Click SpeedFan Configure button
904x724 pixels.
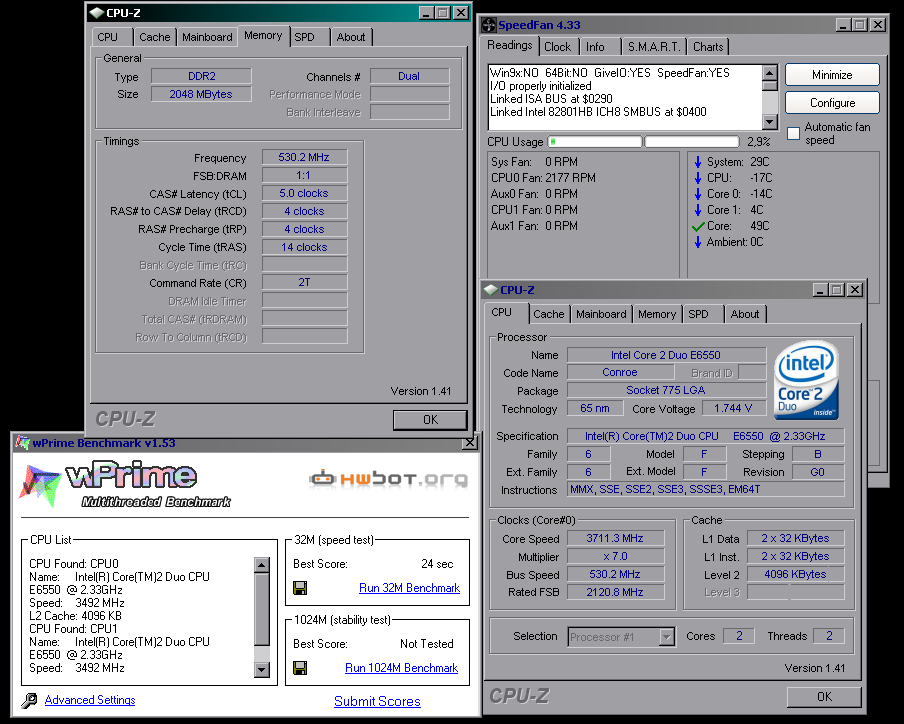pos(832,103)
